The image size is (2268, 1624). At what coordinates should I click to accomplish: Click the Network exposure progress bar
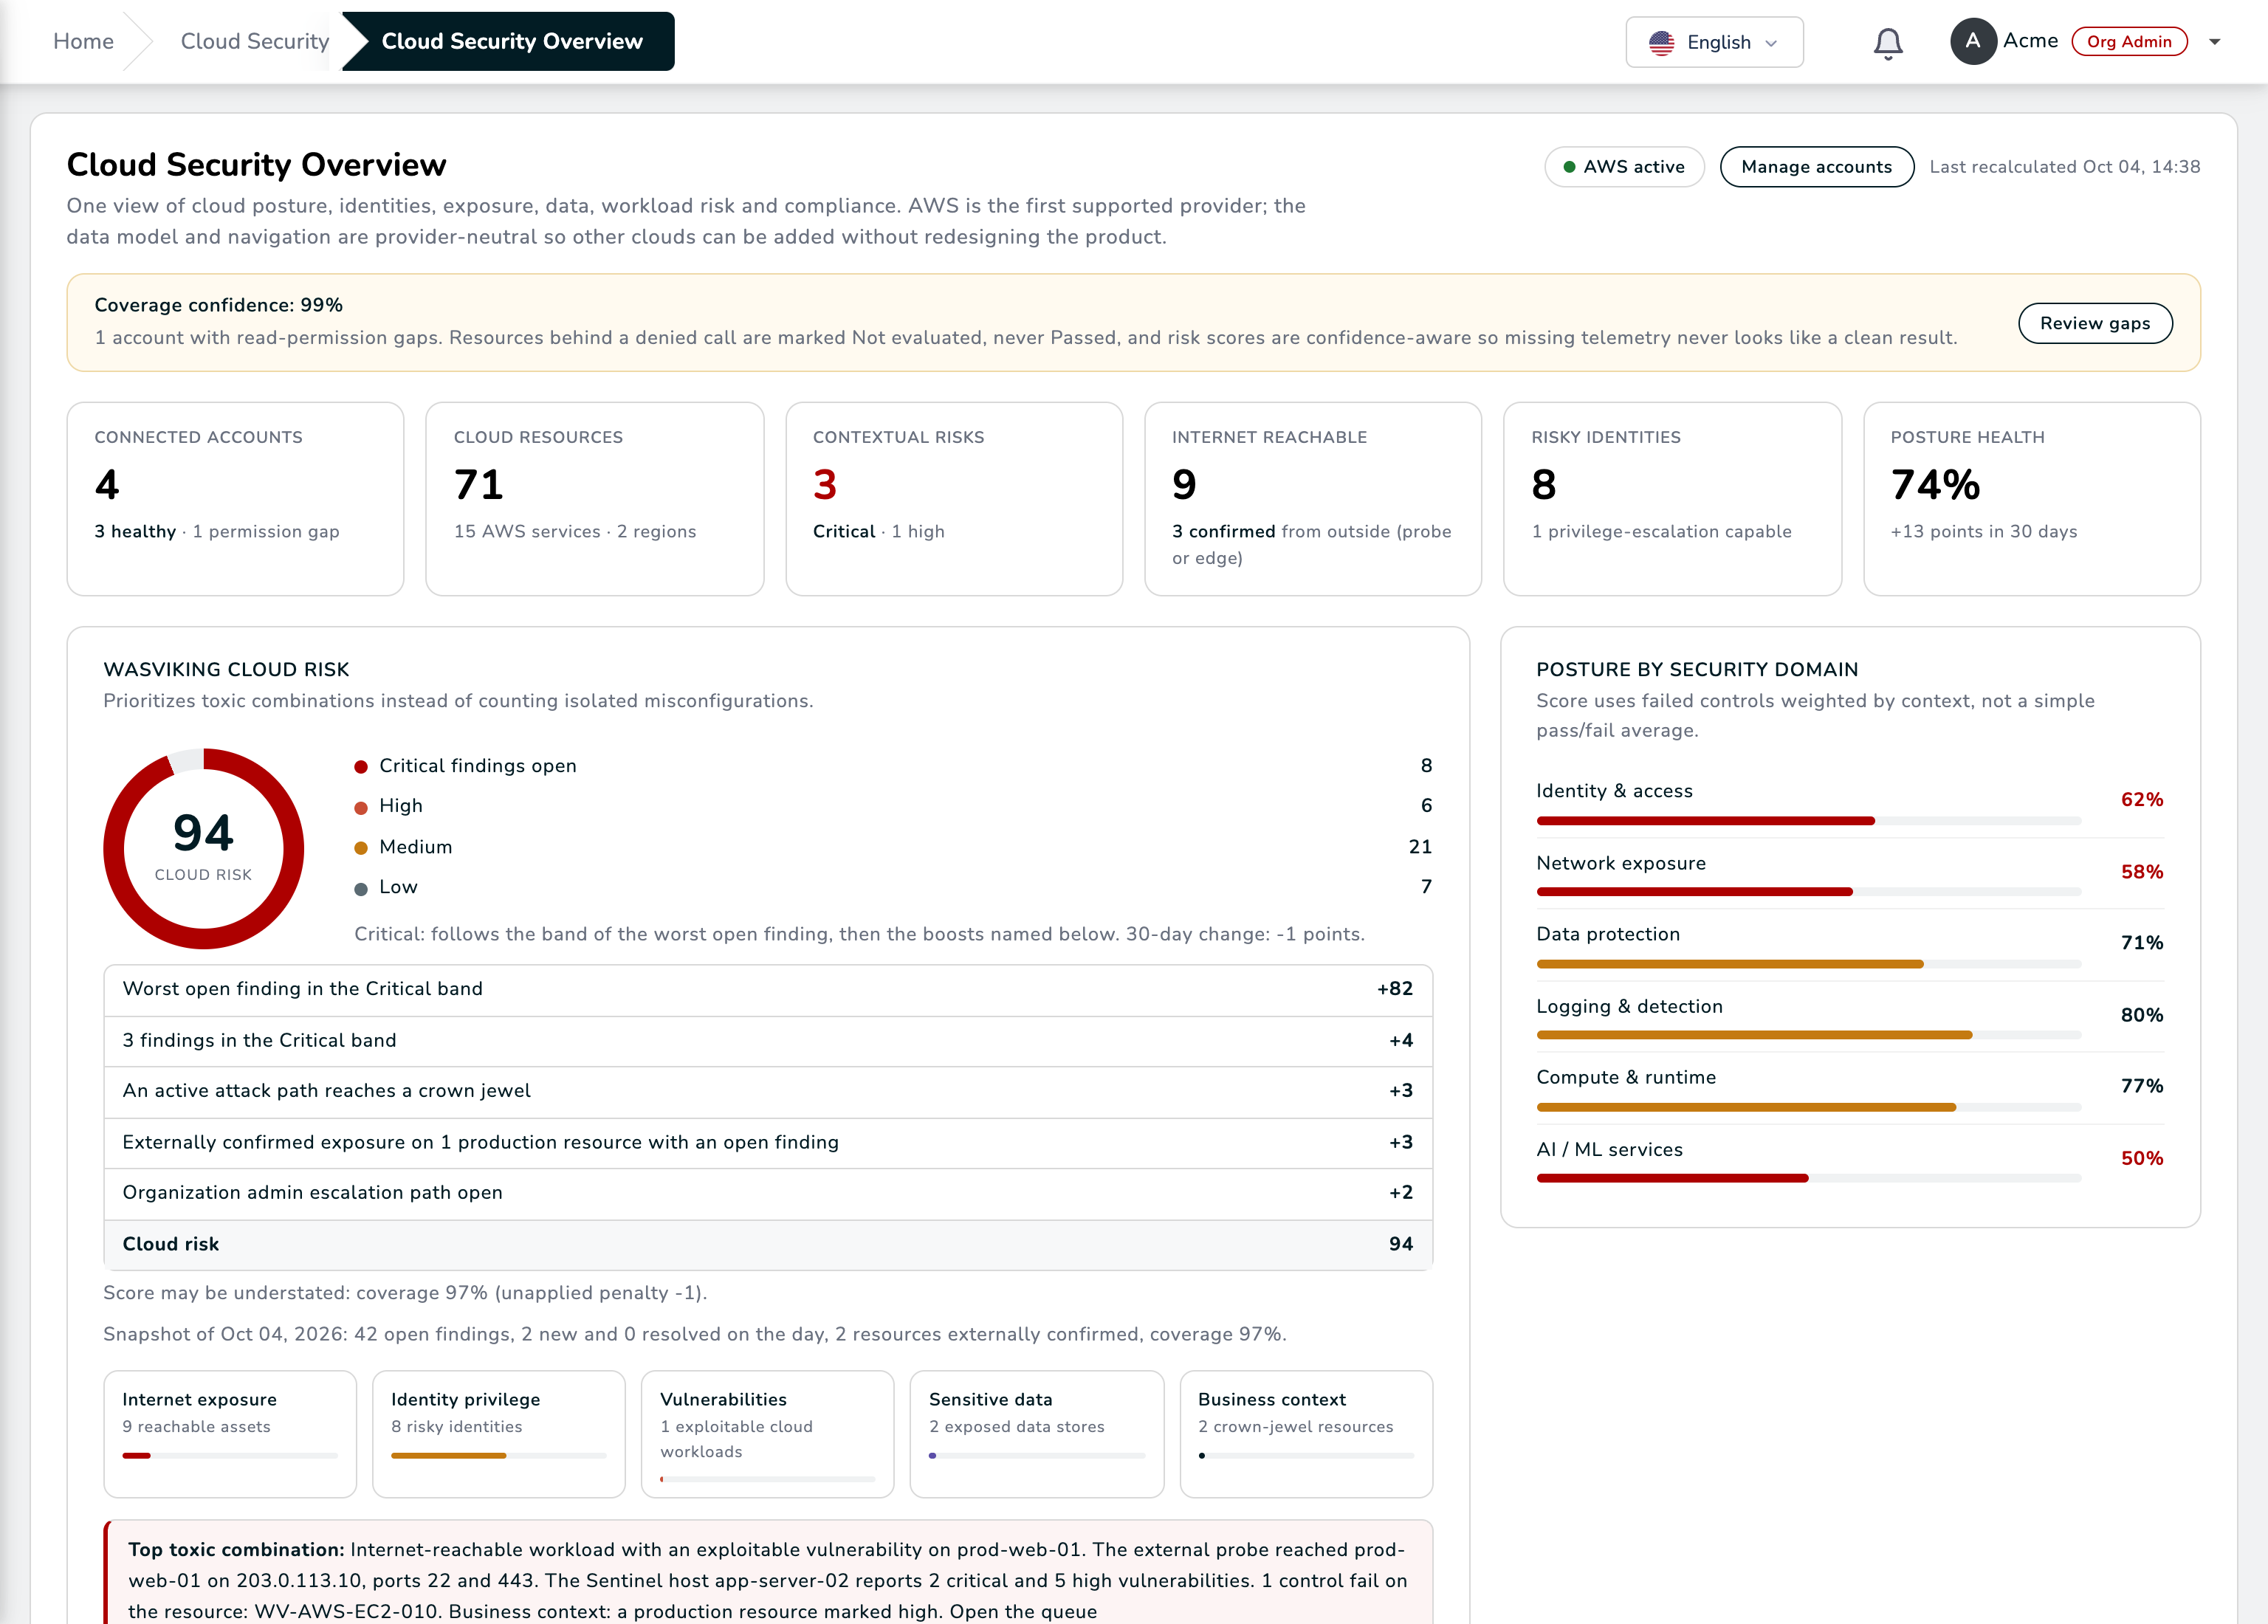click(x=1808, y=892)
